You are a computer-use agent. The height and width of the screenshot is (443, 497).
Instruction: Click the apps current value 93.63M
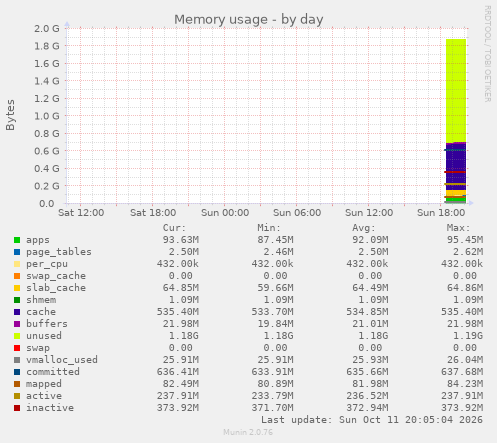181,240
